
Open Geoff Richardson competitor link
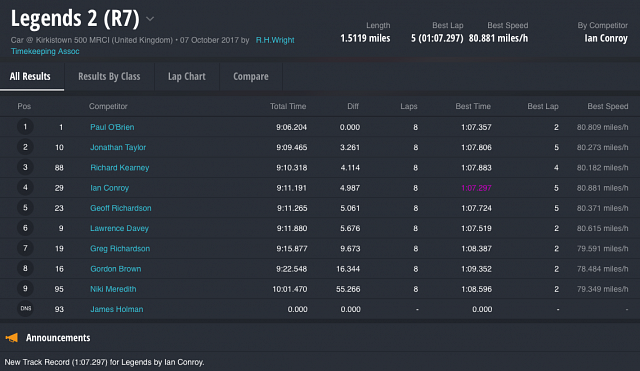(x=121, y=208)
